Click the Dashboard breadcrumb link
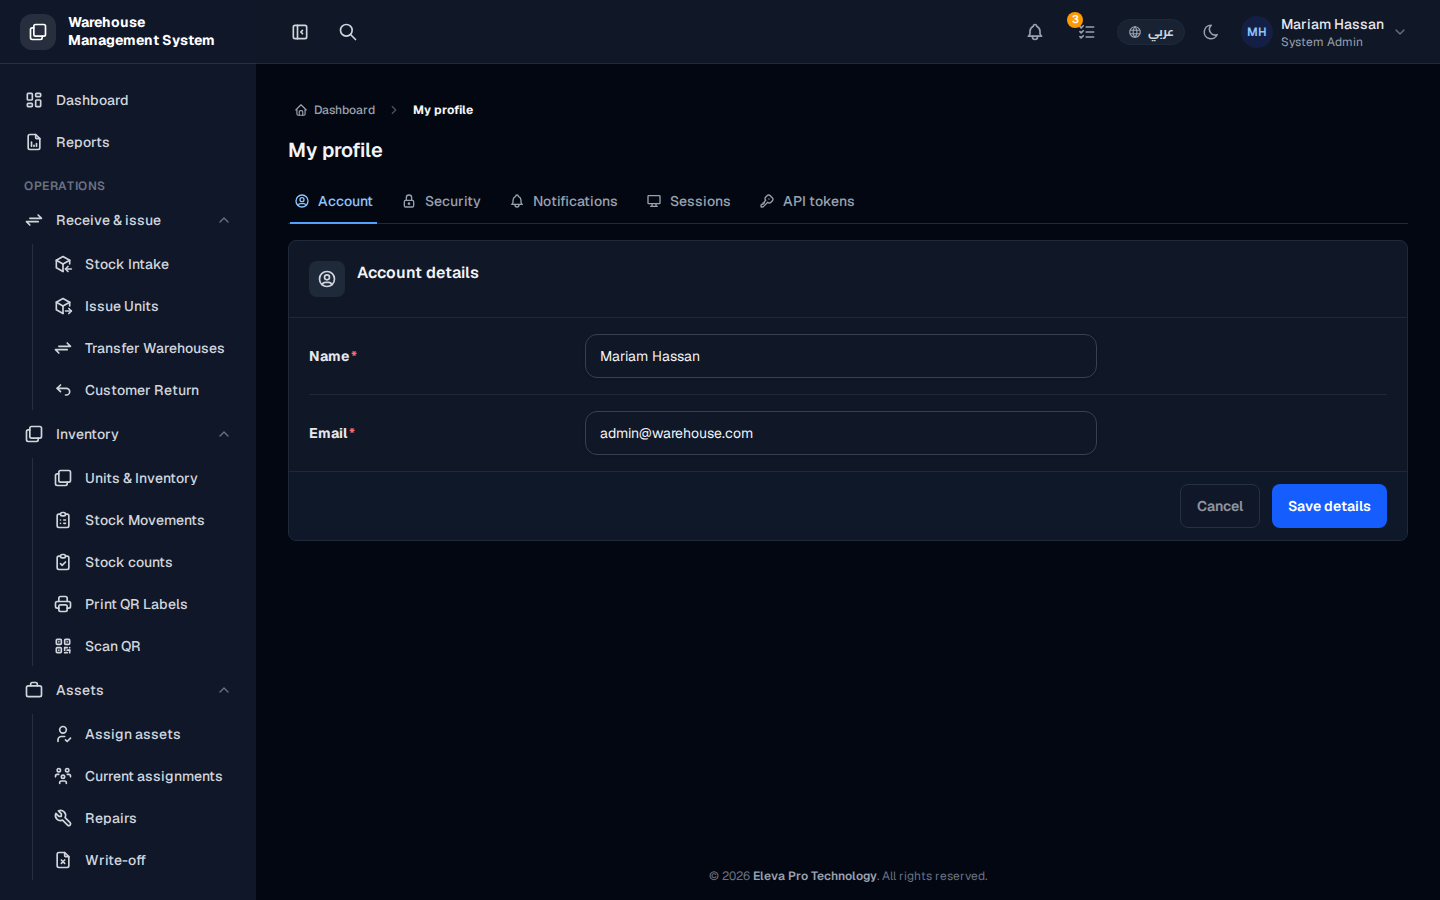Viewport: 1440px width, 900px height. click(335, 110)
